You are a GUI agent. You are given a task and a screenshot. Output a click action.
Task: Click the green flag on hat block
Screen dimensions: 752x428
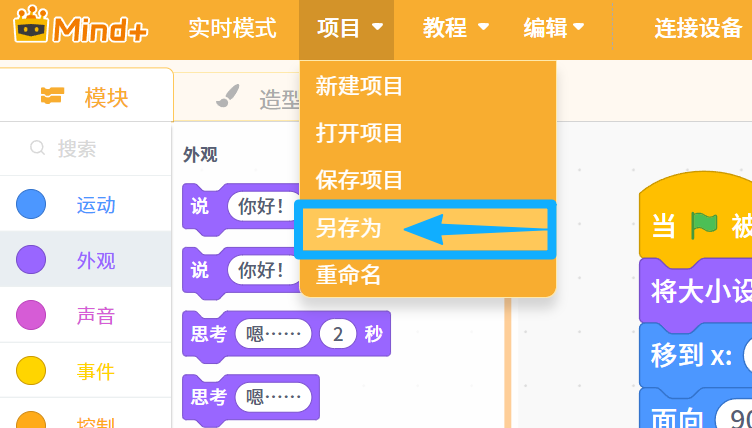coord(704,226)
